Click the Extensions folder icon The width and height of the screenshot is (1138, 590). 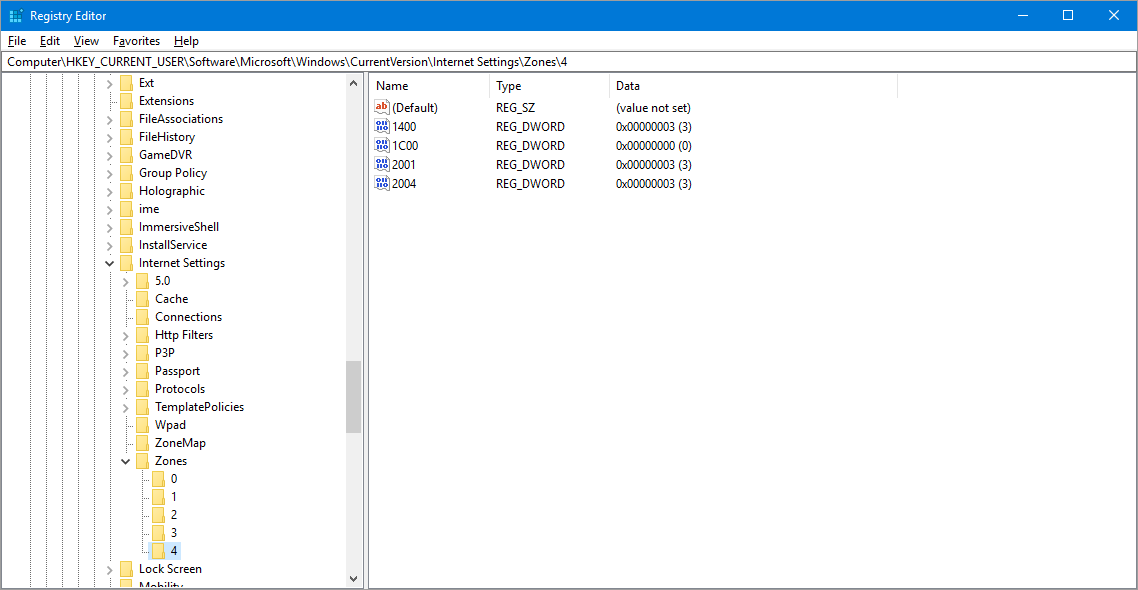tap(126, 101)
